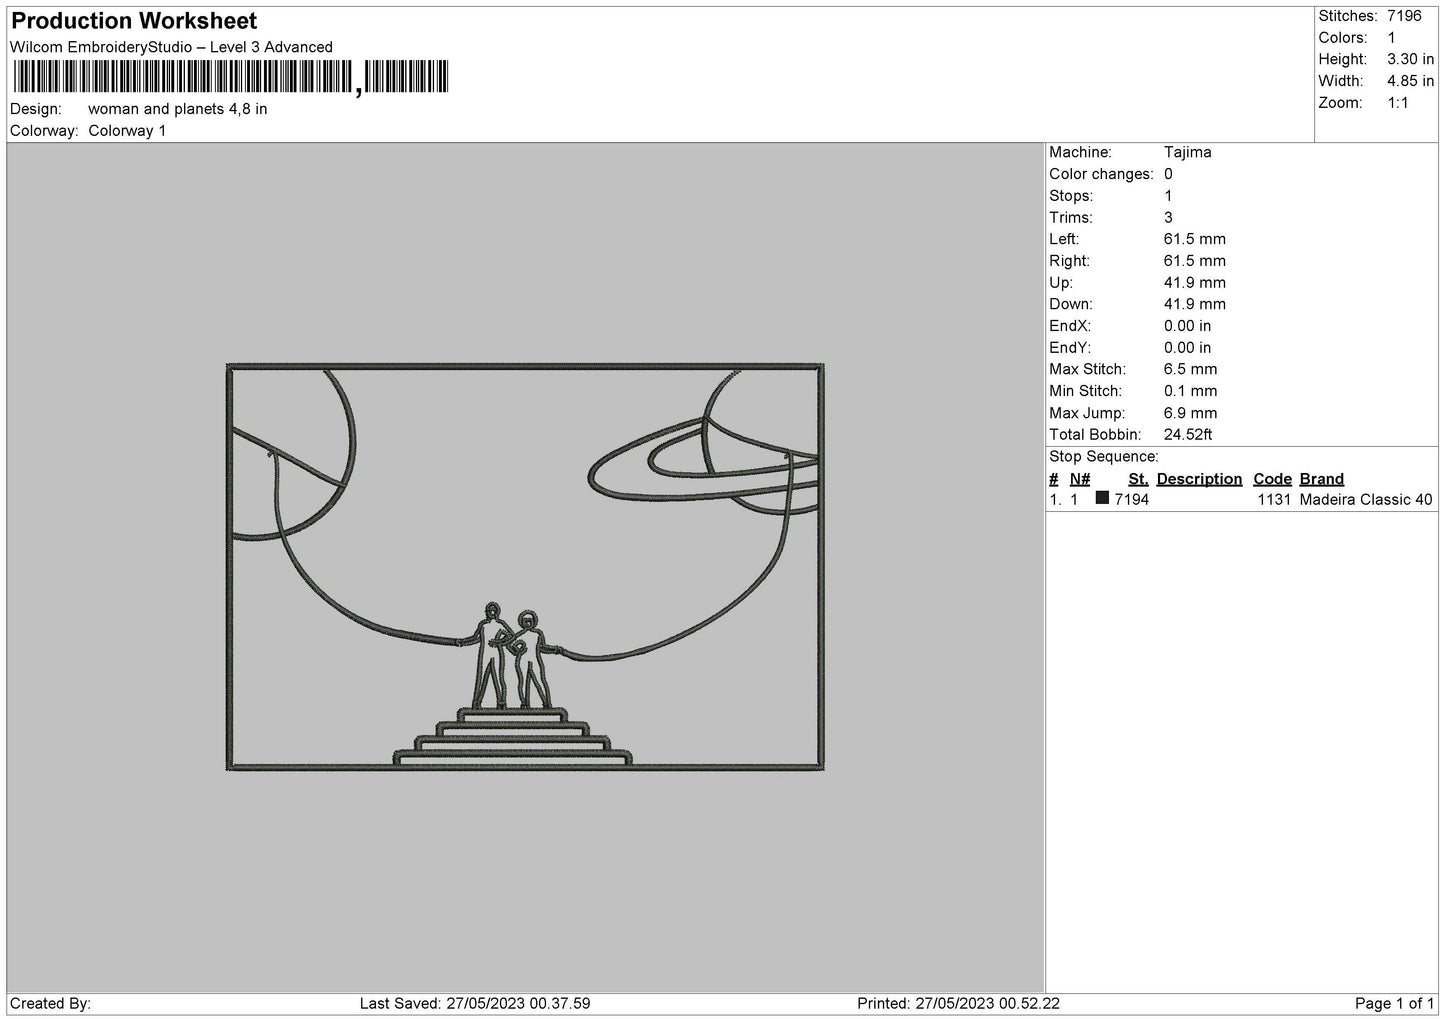This screenshot has width=1445, height=1021.
Task: Click the black thread color swatch
Action: coord(1102,498)
